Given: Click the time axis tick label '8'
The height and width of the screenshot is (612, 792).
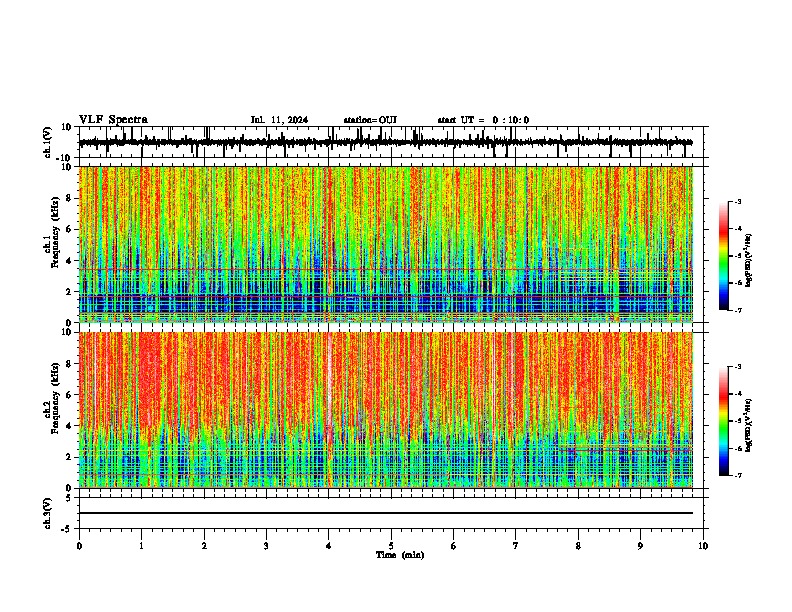Looking at the screenshot, I should click(x=578, y=546).
